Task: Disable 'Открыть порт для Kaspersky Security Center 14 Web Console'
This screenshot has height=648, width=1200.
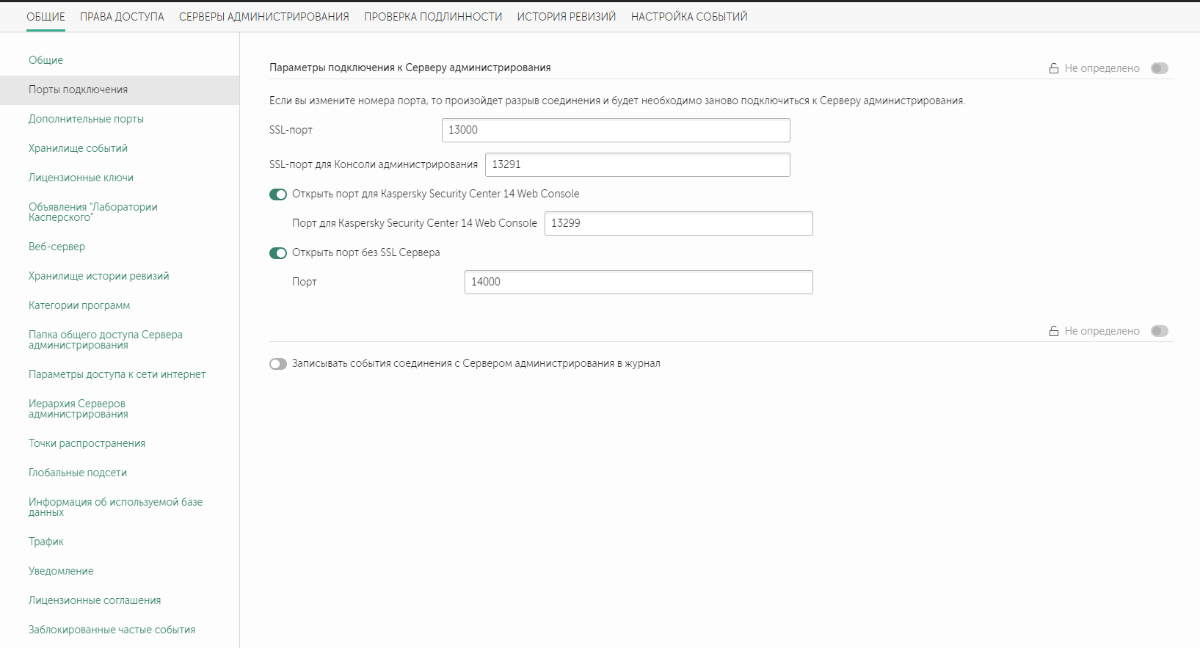Action: pos(278,194)
